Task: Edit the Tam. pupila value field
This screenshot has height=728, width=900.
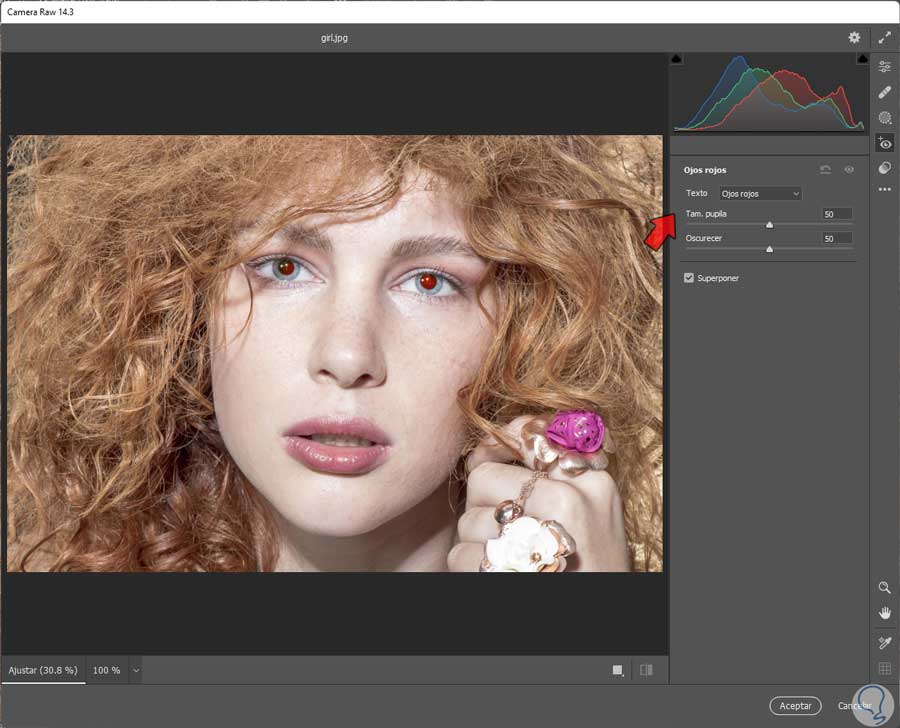Action: 837,214
